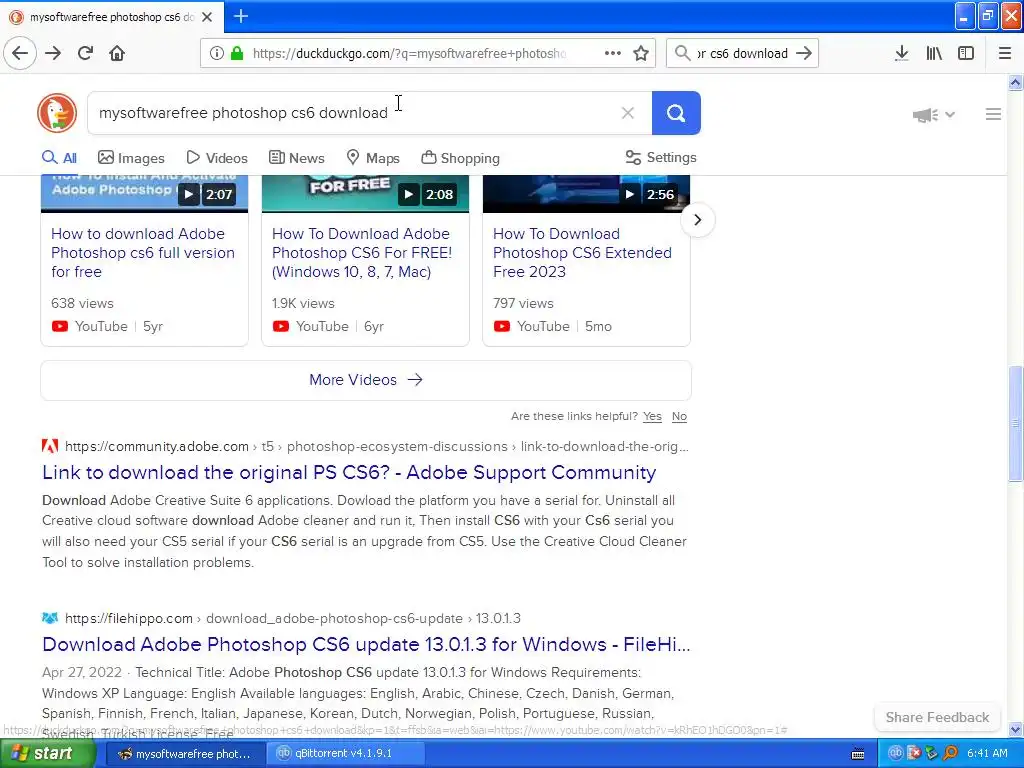Select the All results tab
This screenshot has height=768, width=1024.
pos(59,157)
